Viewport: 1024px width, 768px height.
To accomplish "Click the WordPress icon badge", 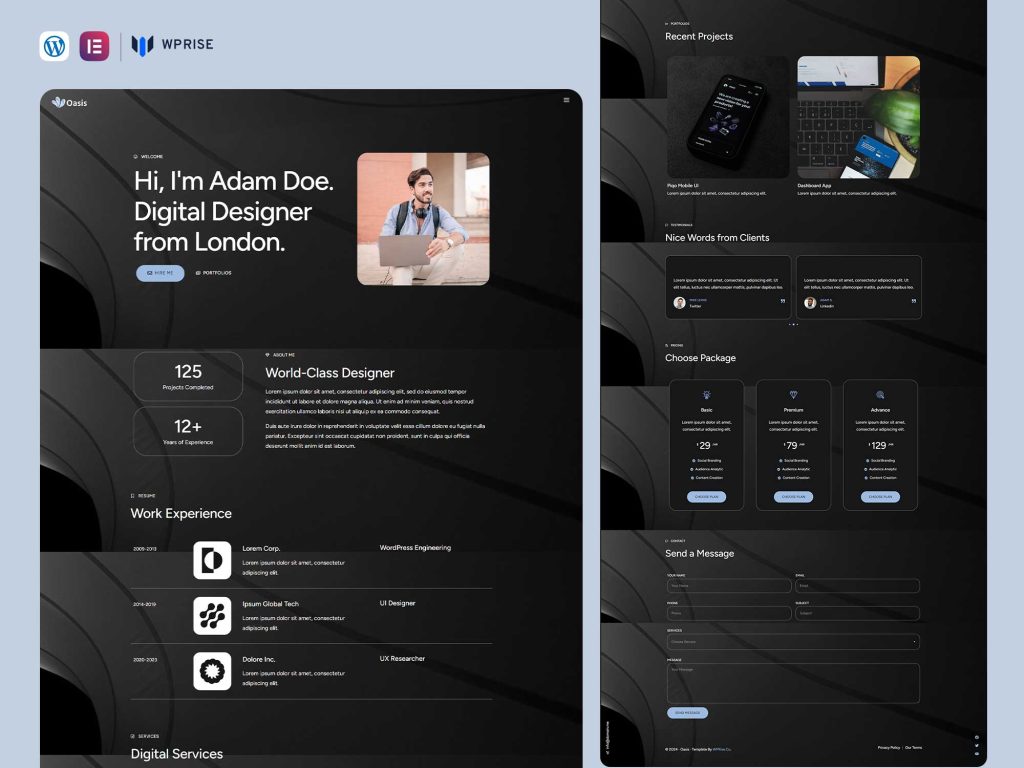I will point(54,46).
